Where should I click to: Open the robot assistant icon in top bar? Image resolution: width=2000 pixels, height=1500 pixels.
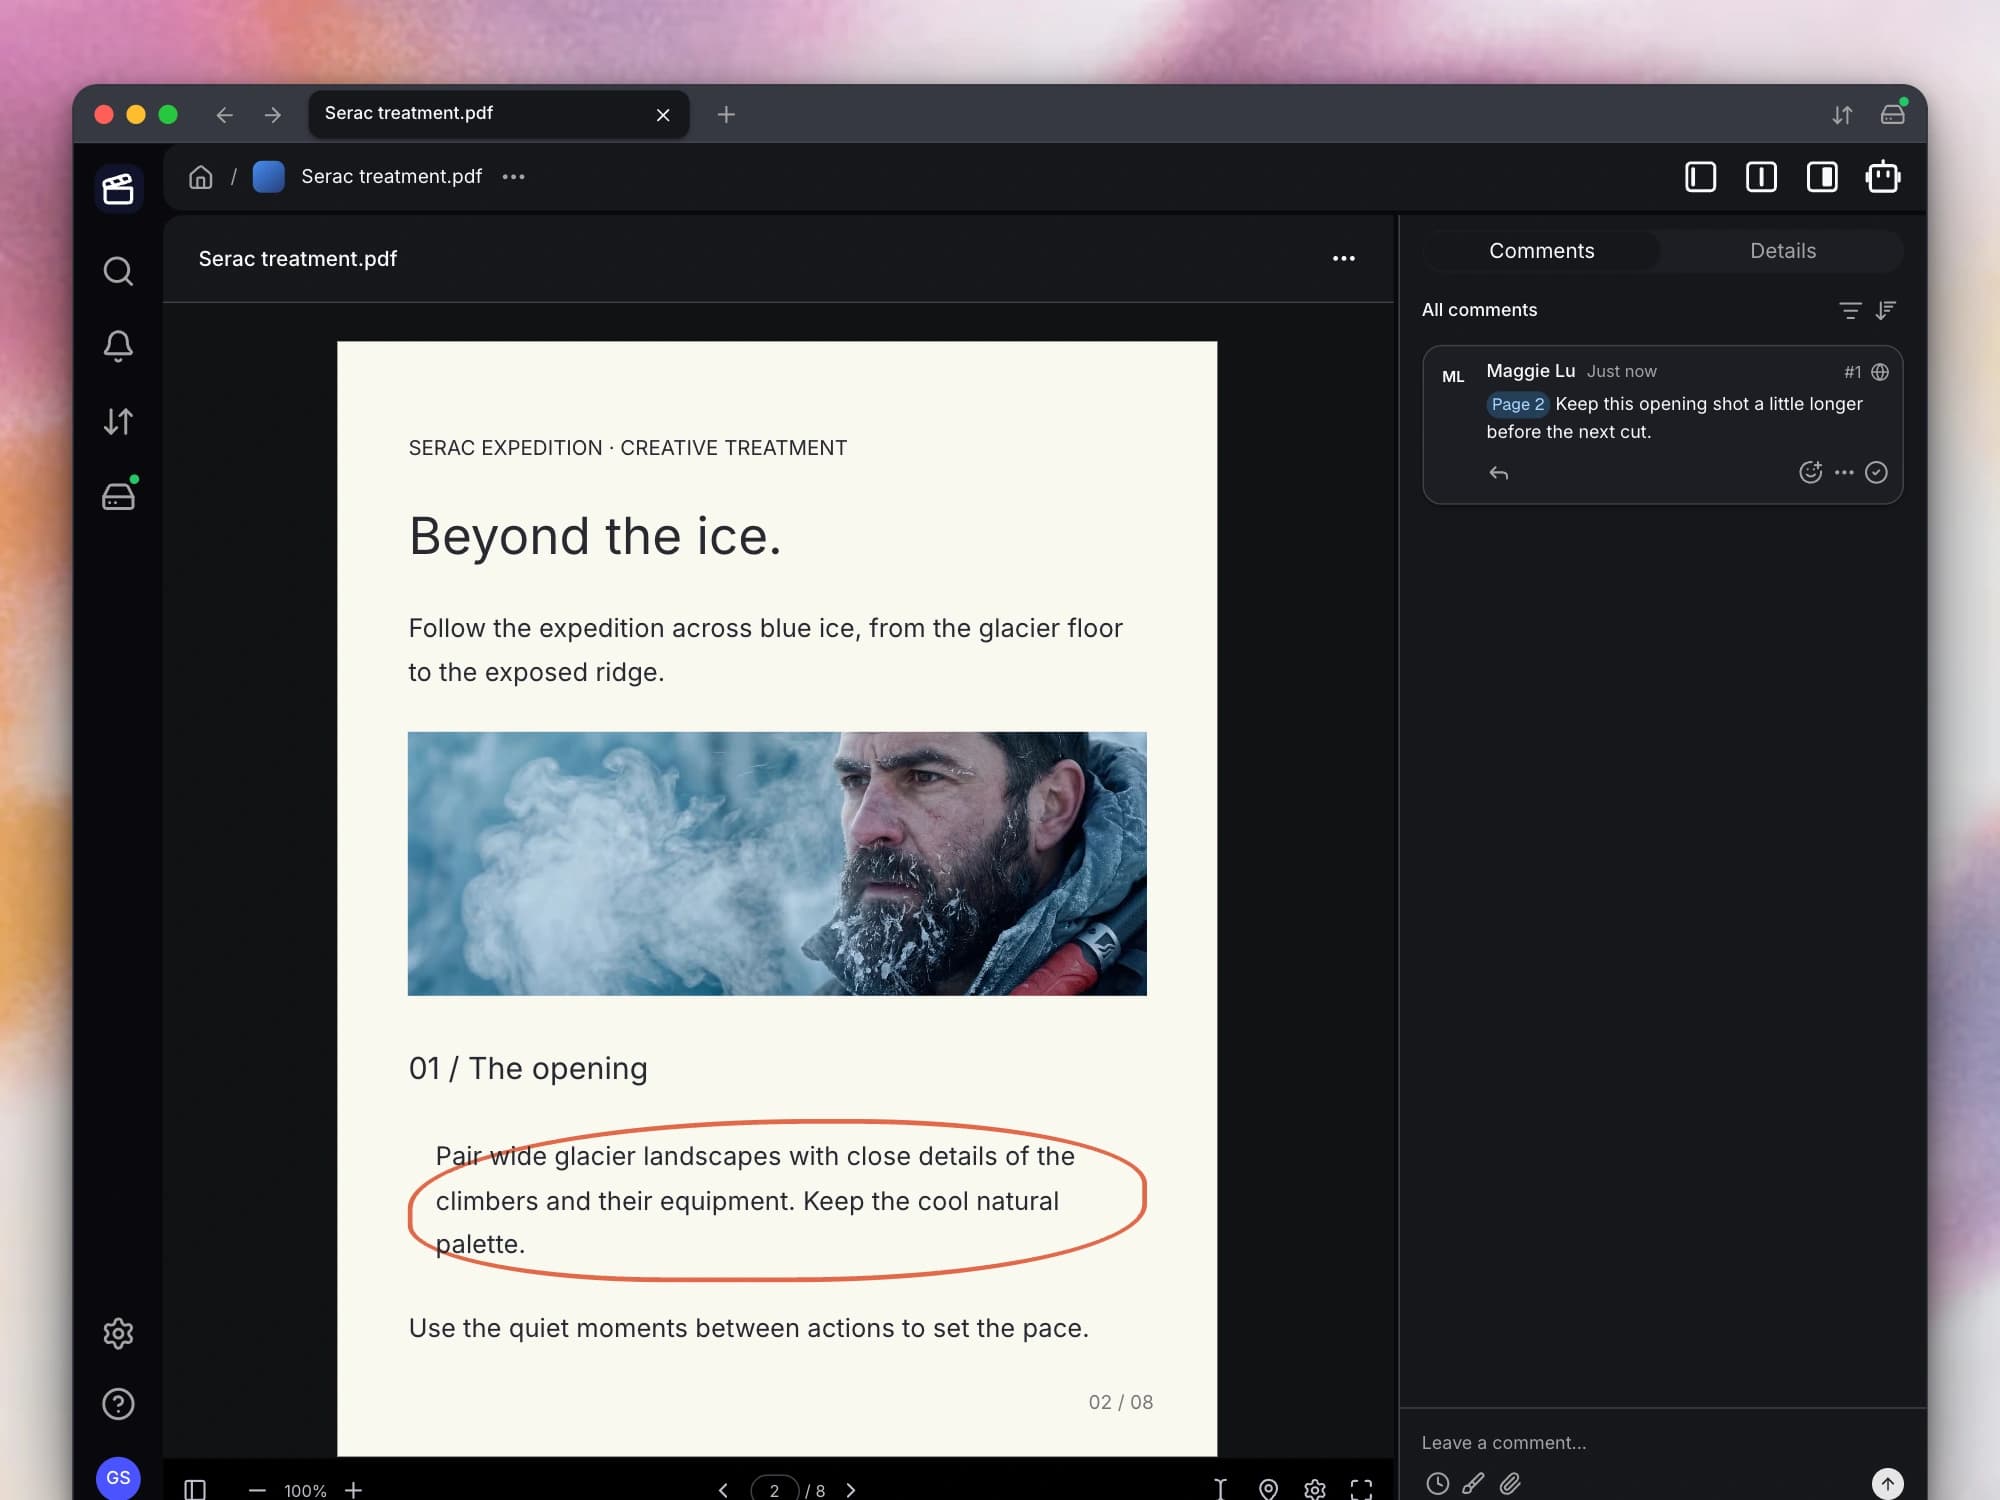click(1883, 177)
